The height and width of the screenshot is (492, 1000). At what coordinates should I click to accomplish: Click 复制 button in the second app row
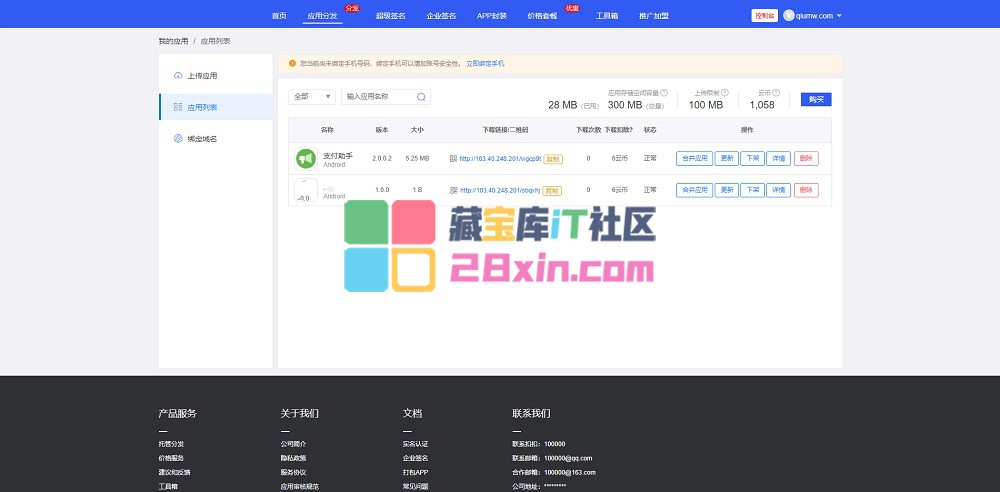coord(552,190)
